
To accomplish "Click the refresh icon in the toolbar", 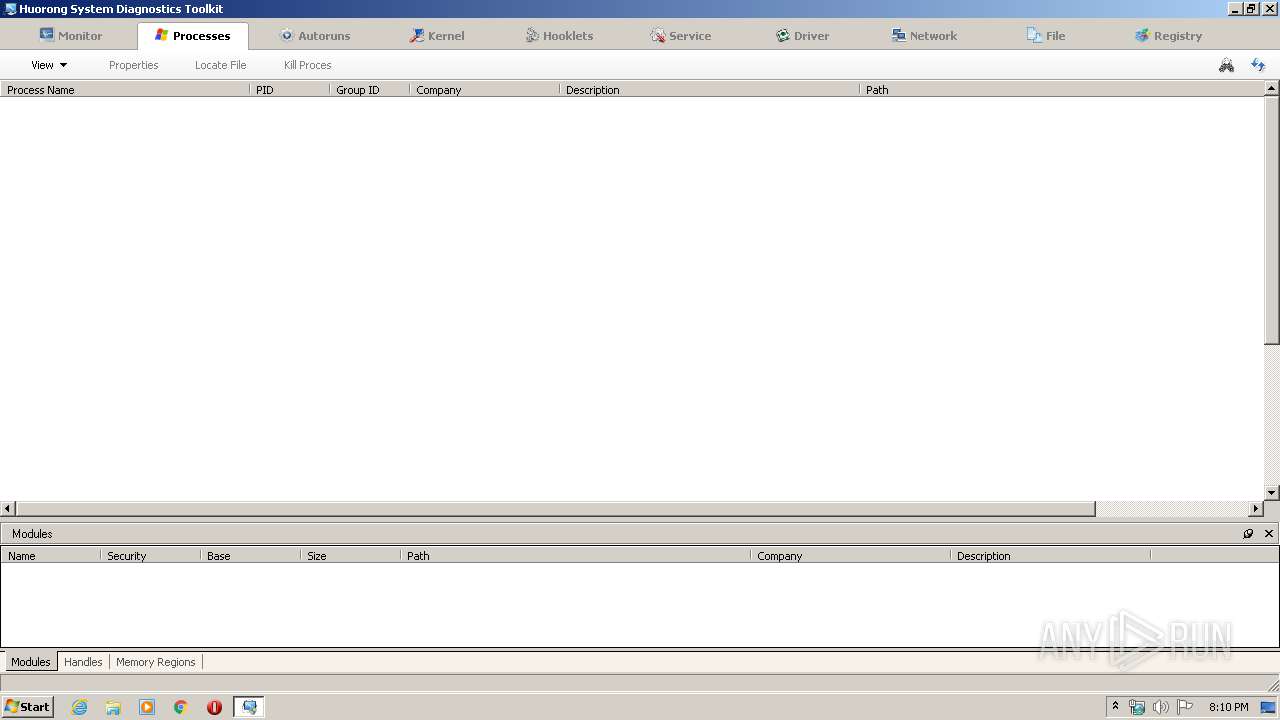I will click(1258, 65).
